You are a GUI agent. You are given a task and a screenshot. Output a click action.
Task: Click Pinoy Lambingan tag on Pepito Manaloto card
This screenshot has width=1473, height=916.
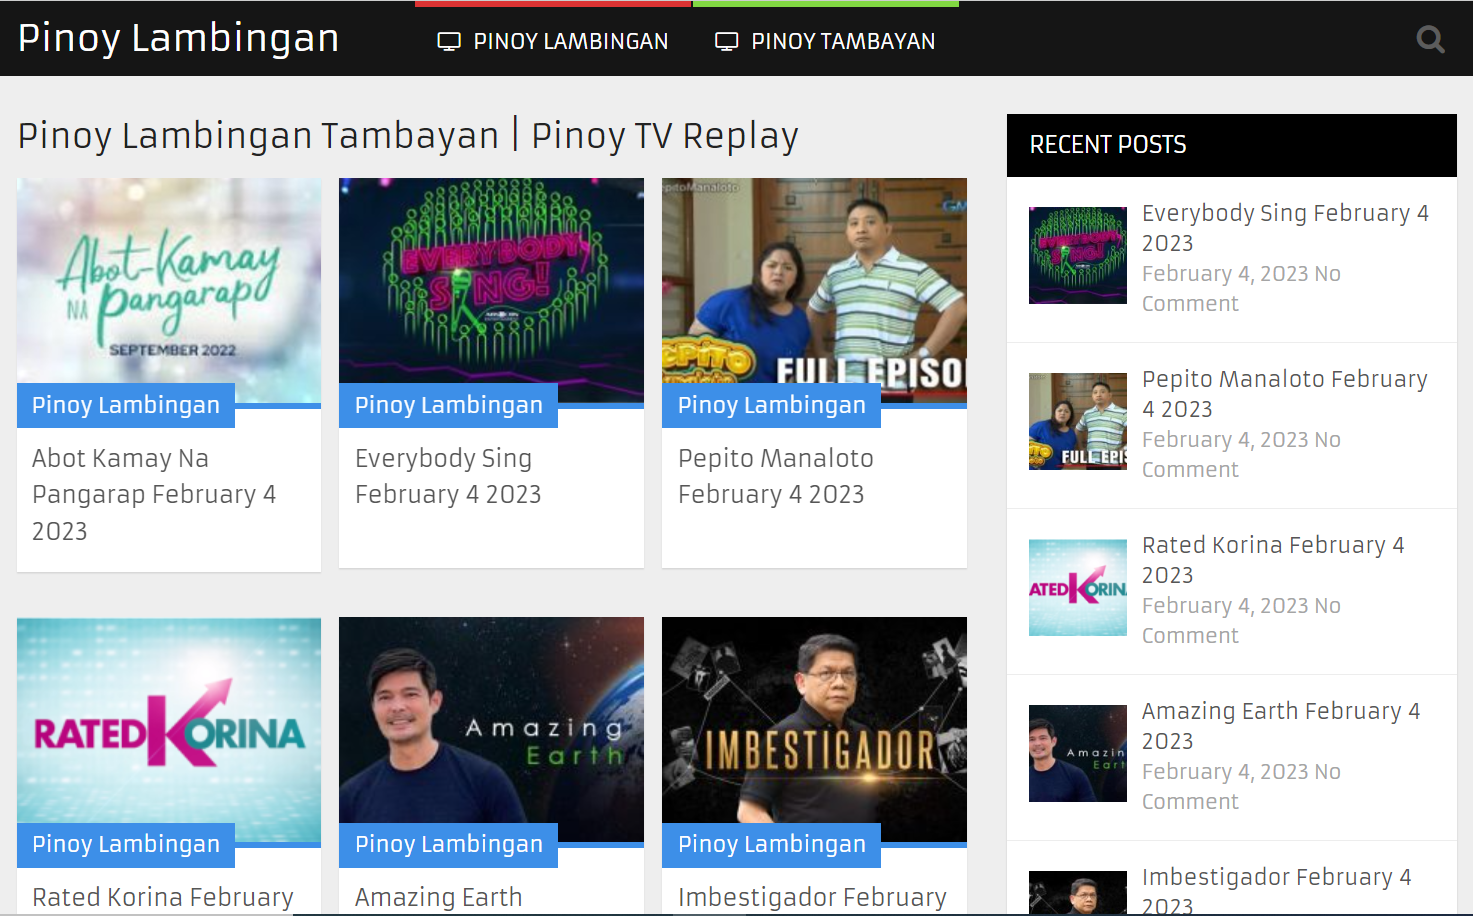pyautogui.click(x=771, y=405)
